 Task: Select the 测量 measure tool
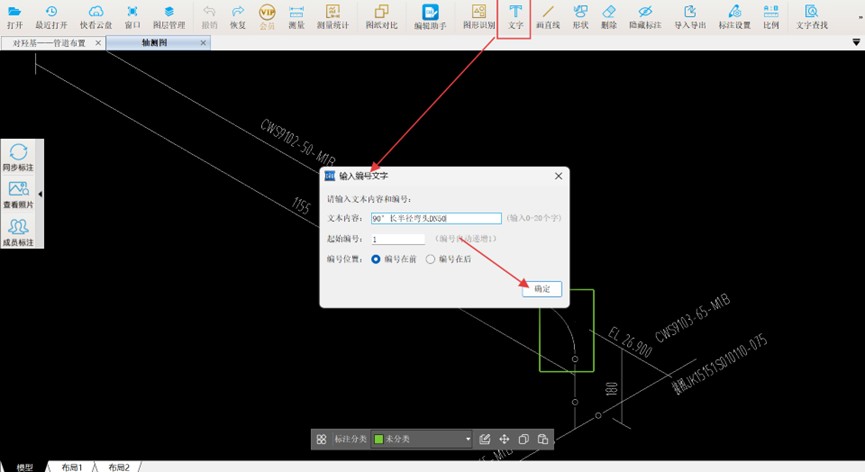(x=296, y=17)
